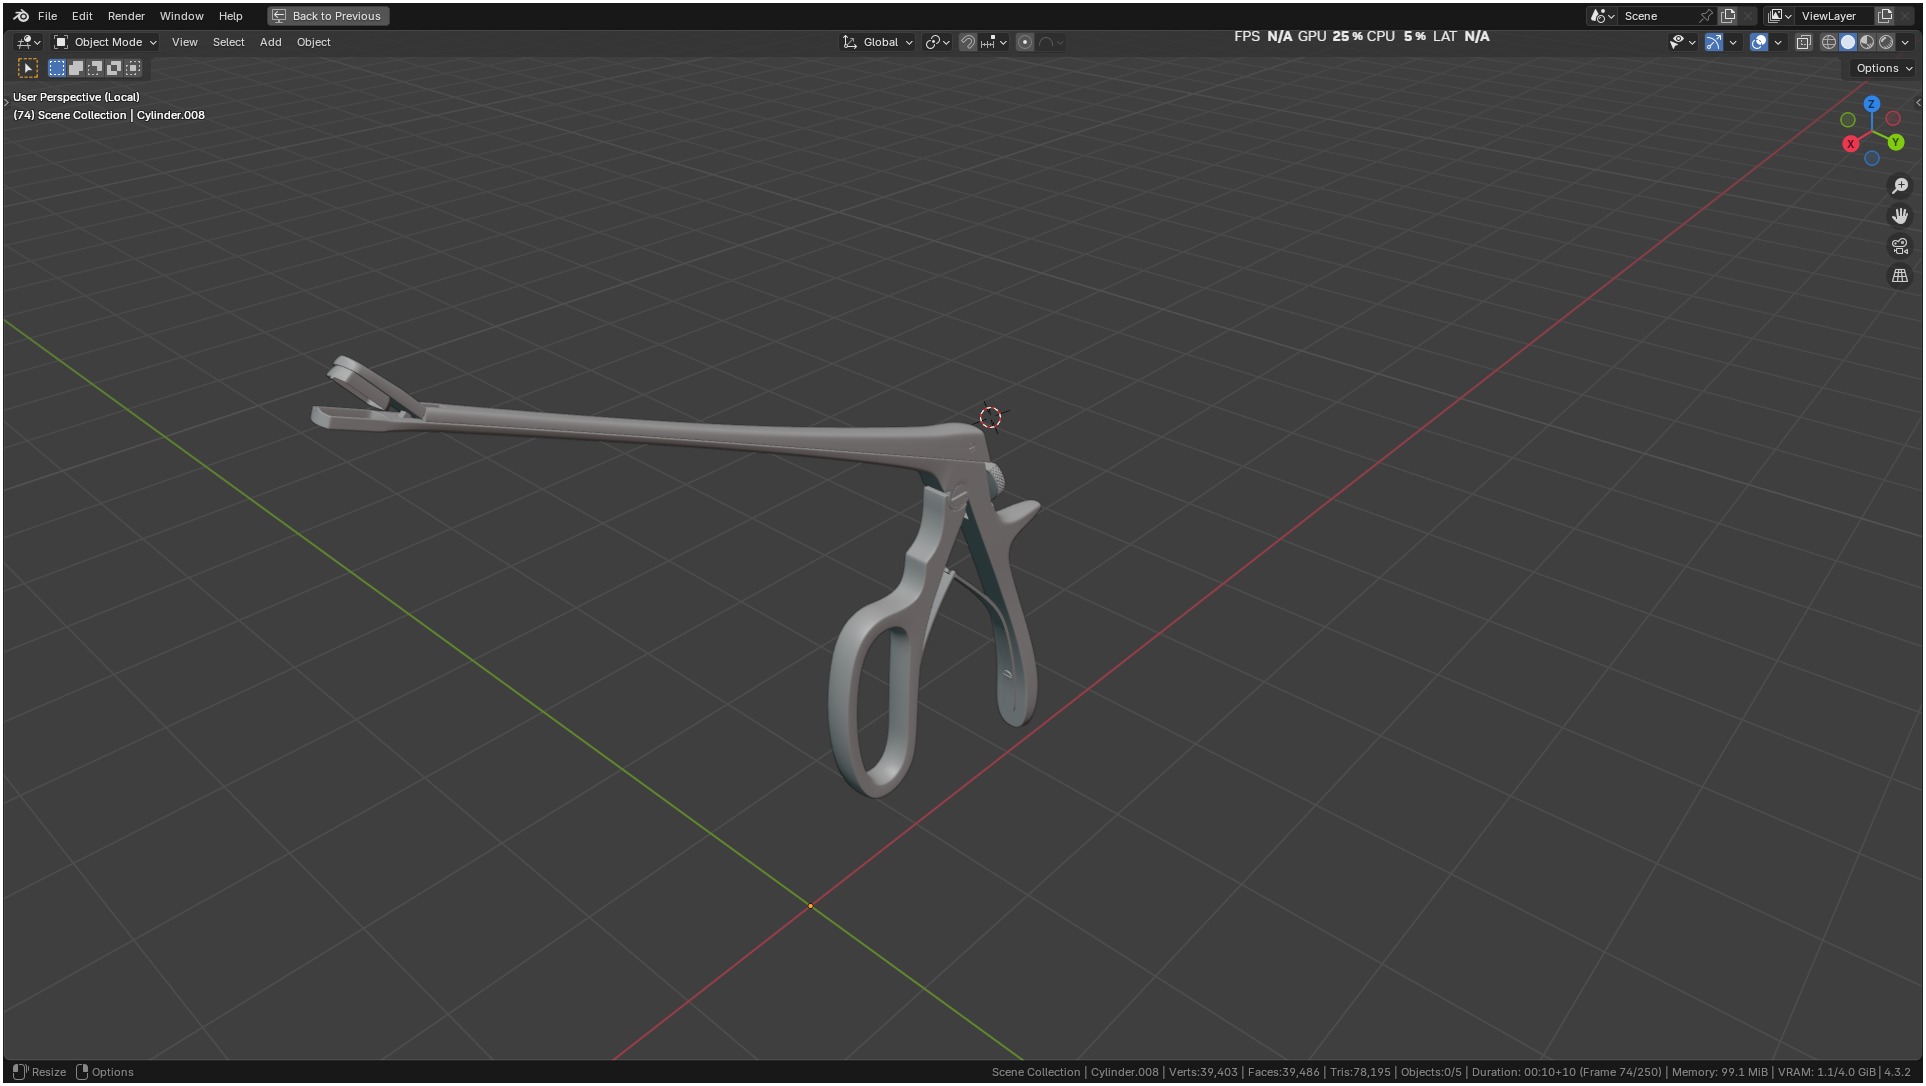Switch to wireframe viewport shading
The image size is (1926, 1086).
pyautogui.click(x=1828, y=42)
